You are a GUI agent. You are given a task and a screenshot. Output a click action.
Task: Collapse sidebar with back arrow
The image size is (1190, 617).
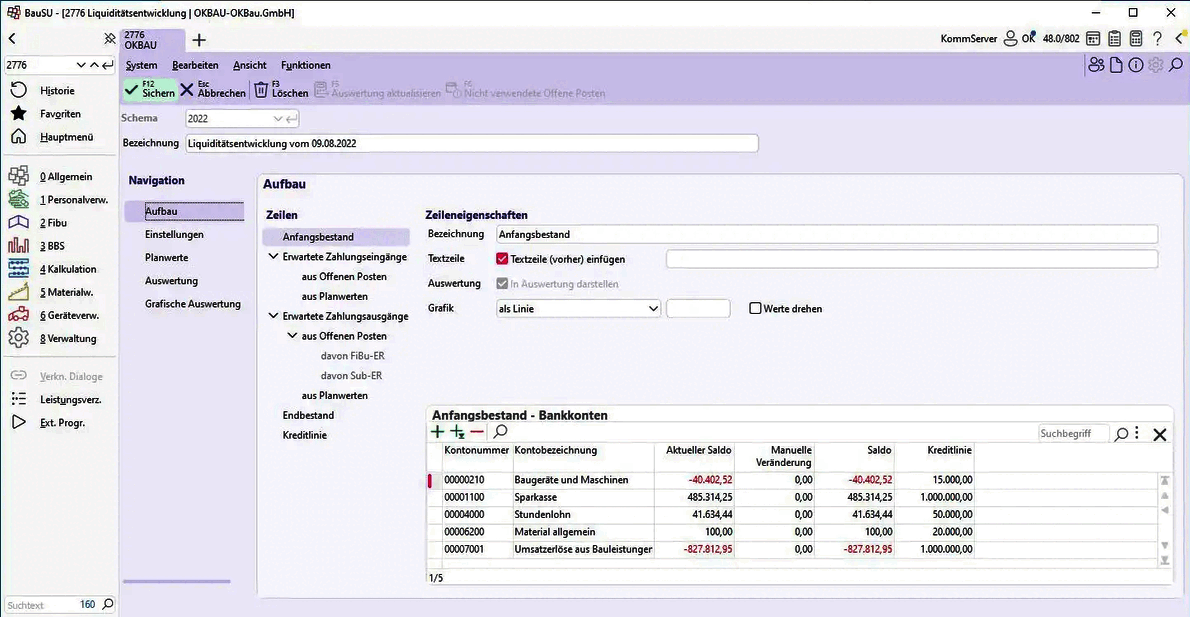point(12,38)
